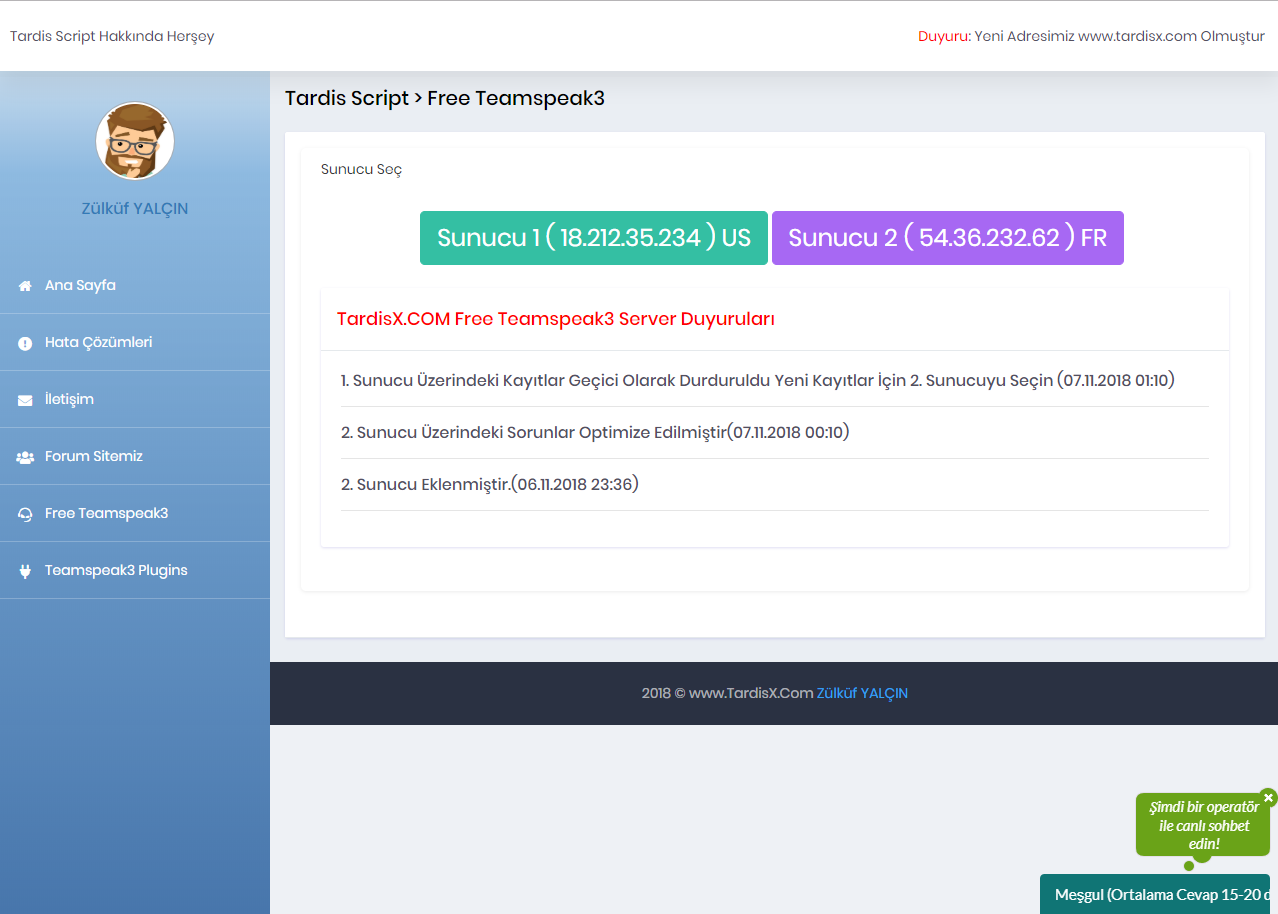
Task: Click the users icon beside Forum Sitemiz
Action: click(25, 457)
